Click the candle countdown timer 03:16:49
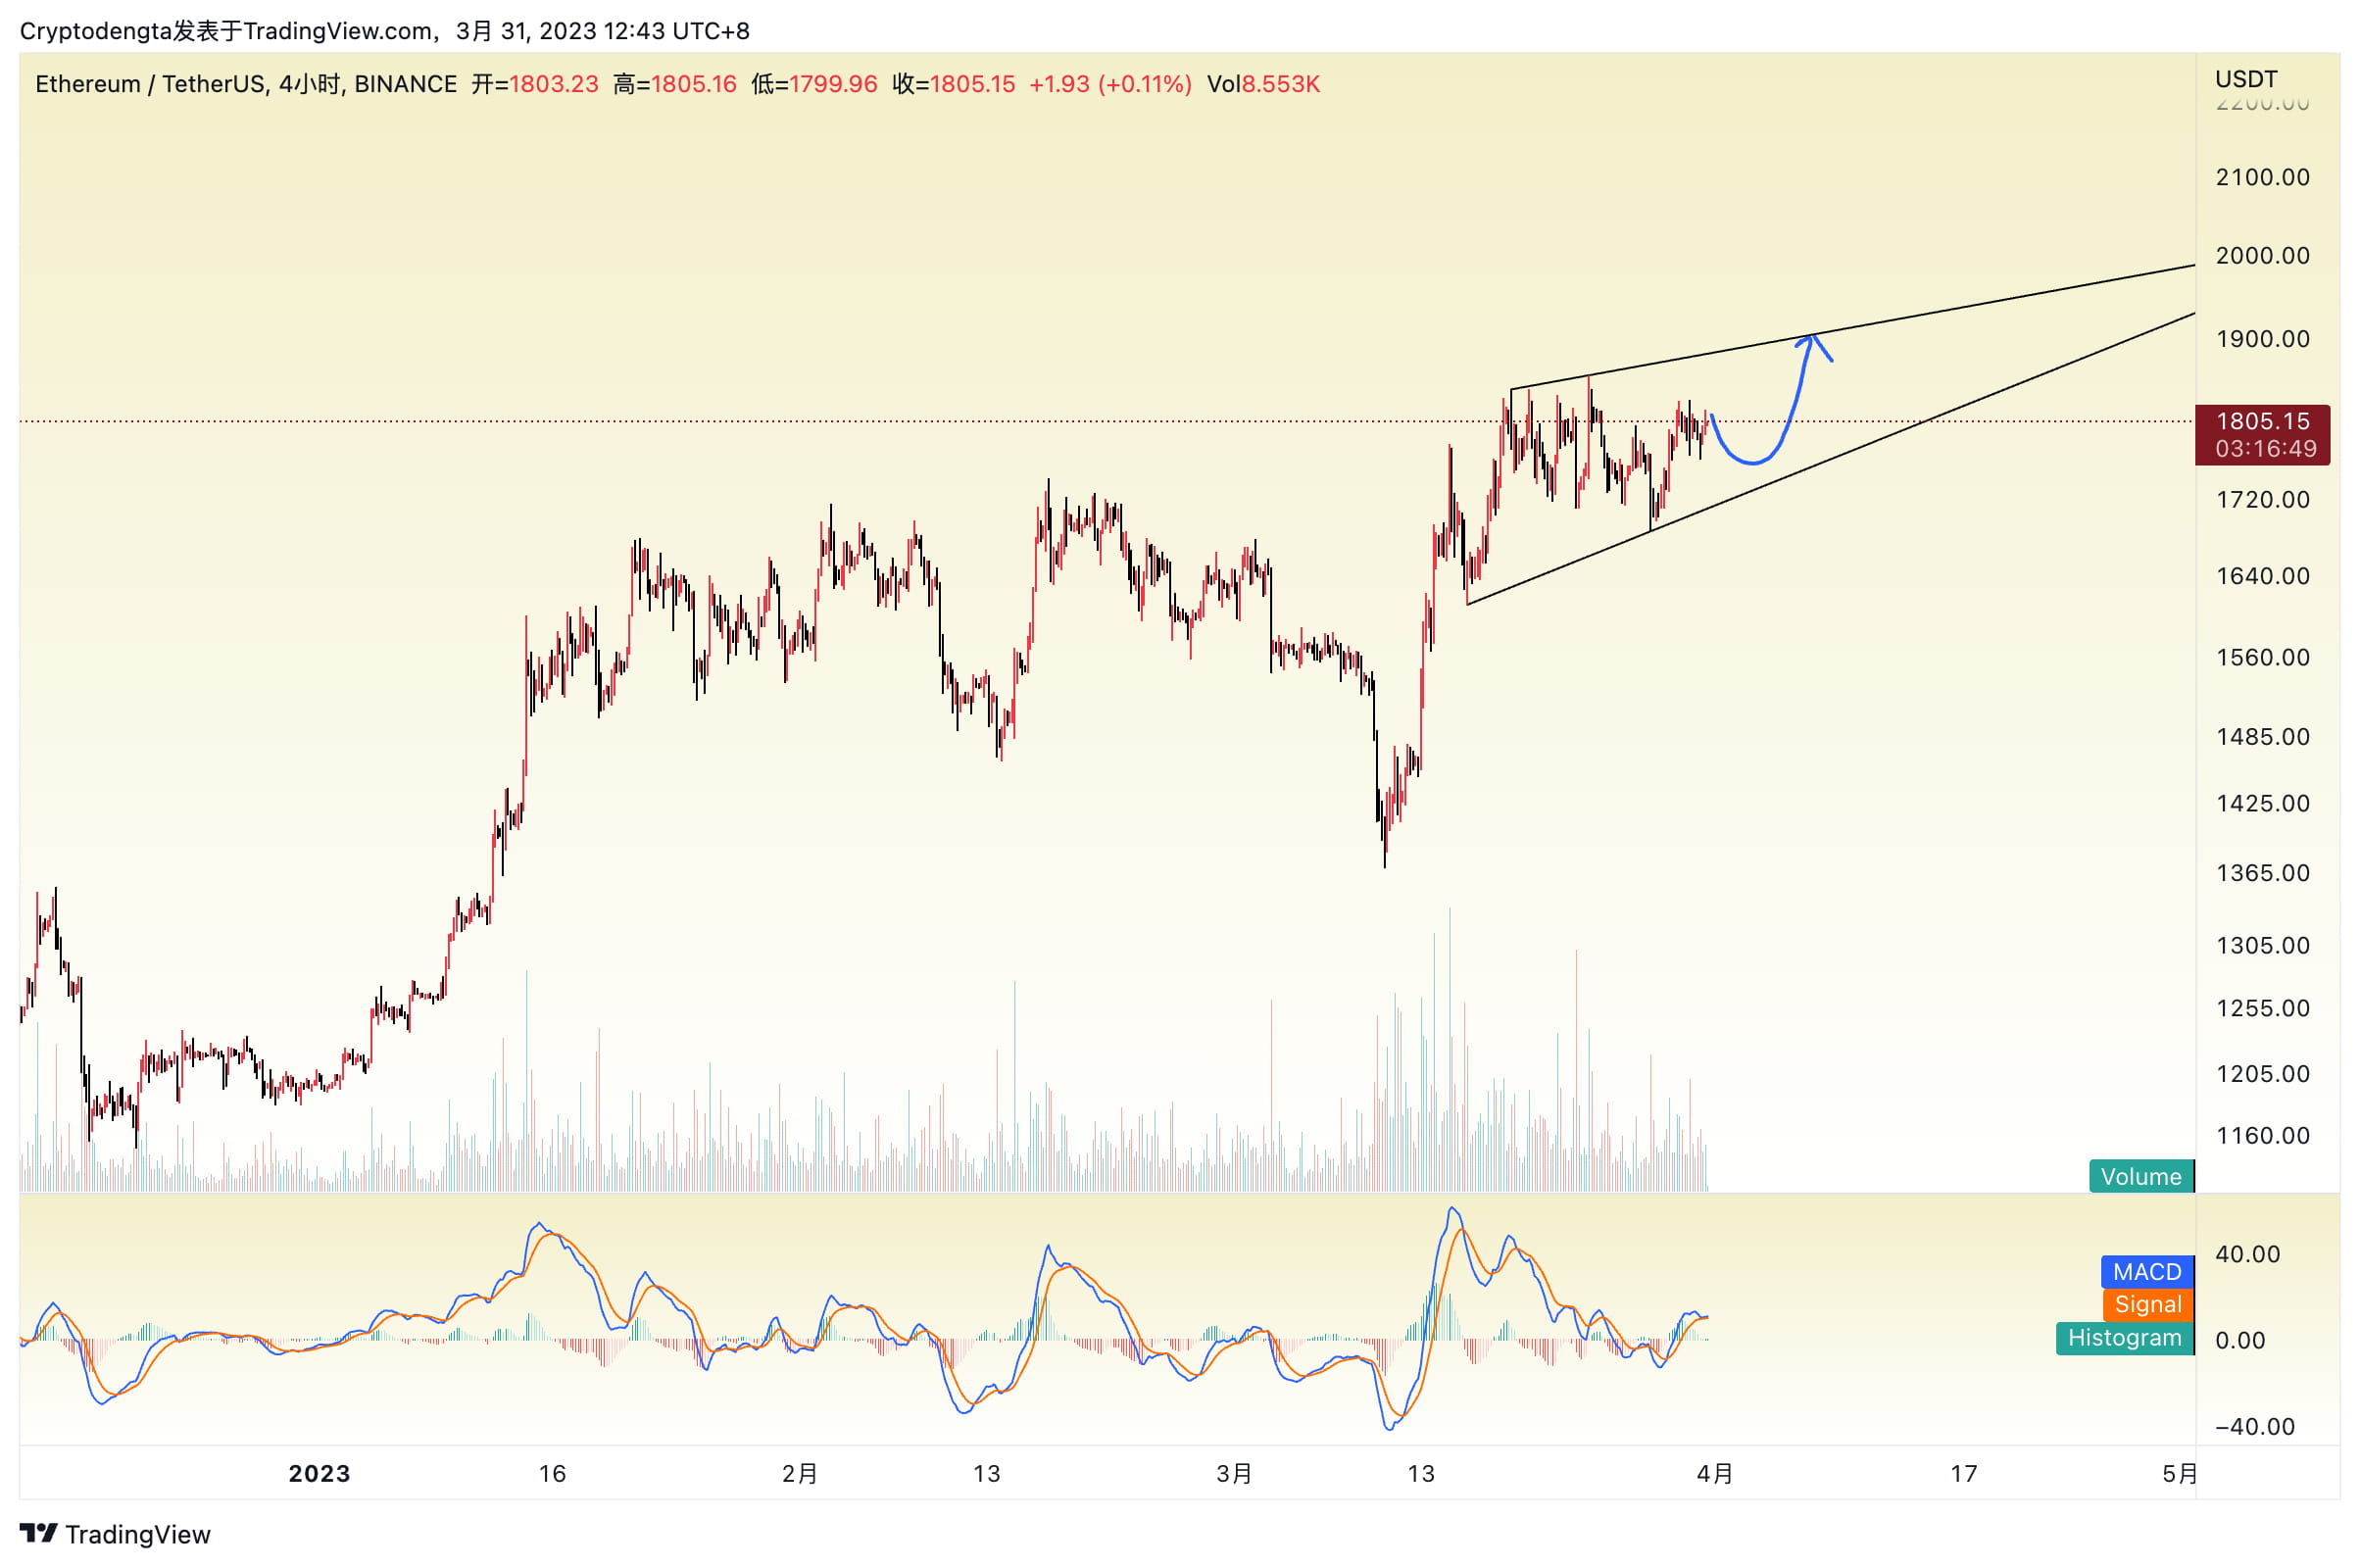The width and height of the screenshot is (2360, 1568). [2265, 449]
